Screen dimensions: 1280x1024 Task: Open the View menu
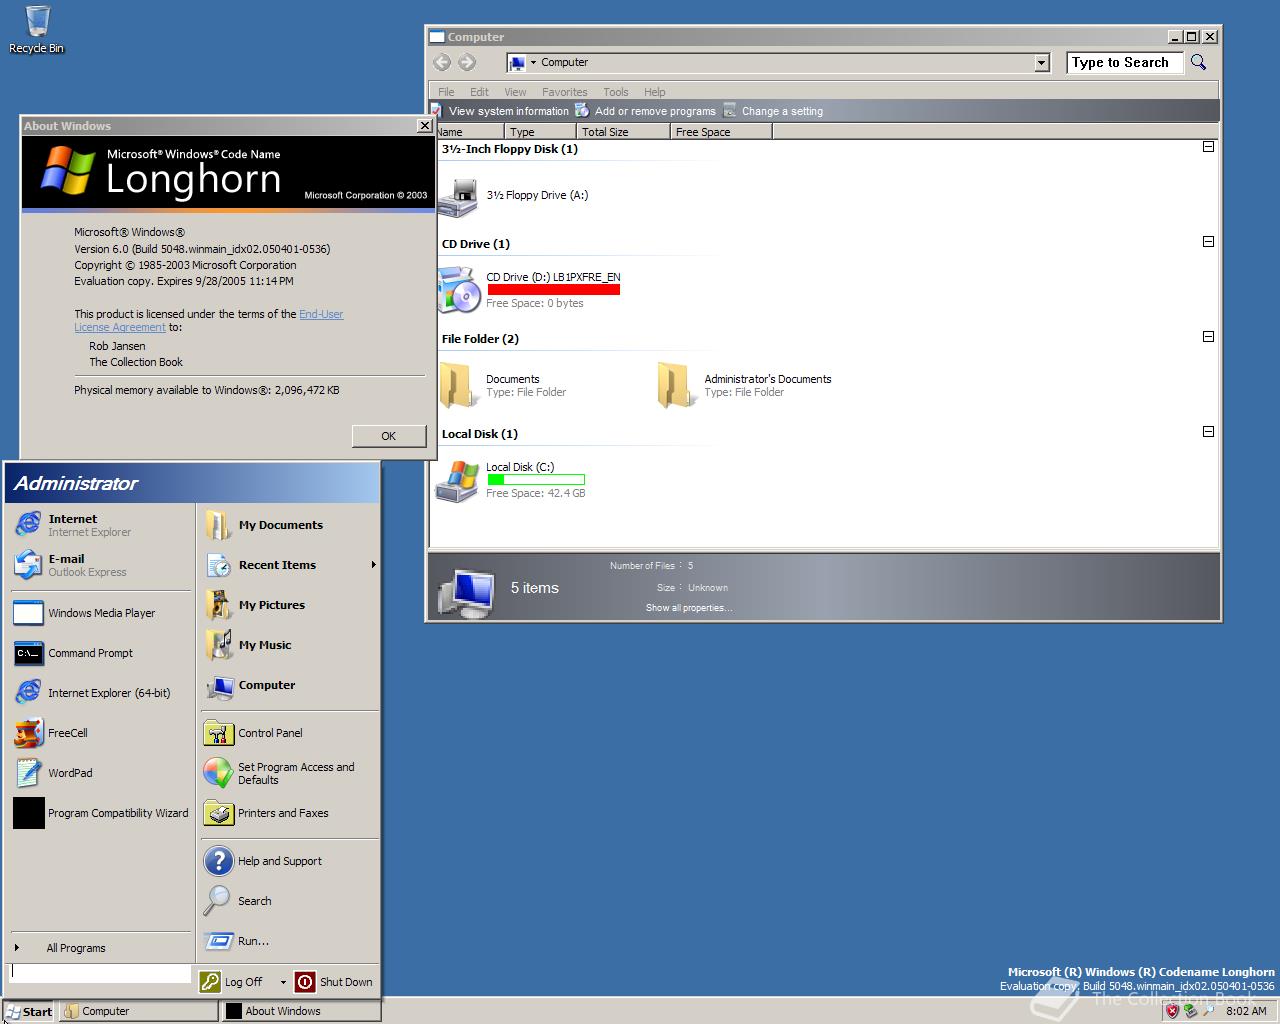tap(515, 92)
